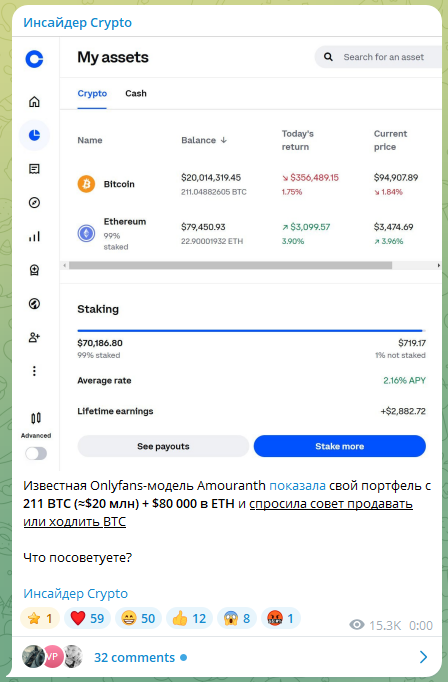The height and width of the screenshot is (682, 448).
Task: Open the Home sidebar icon
Action: (x=34, y=102)
